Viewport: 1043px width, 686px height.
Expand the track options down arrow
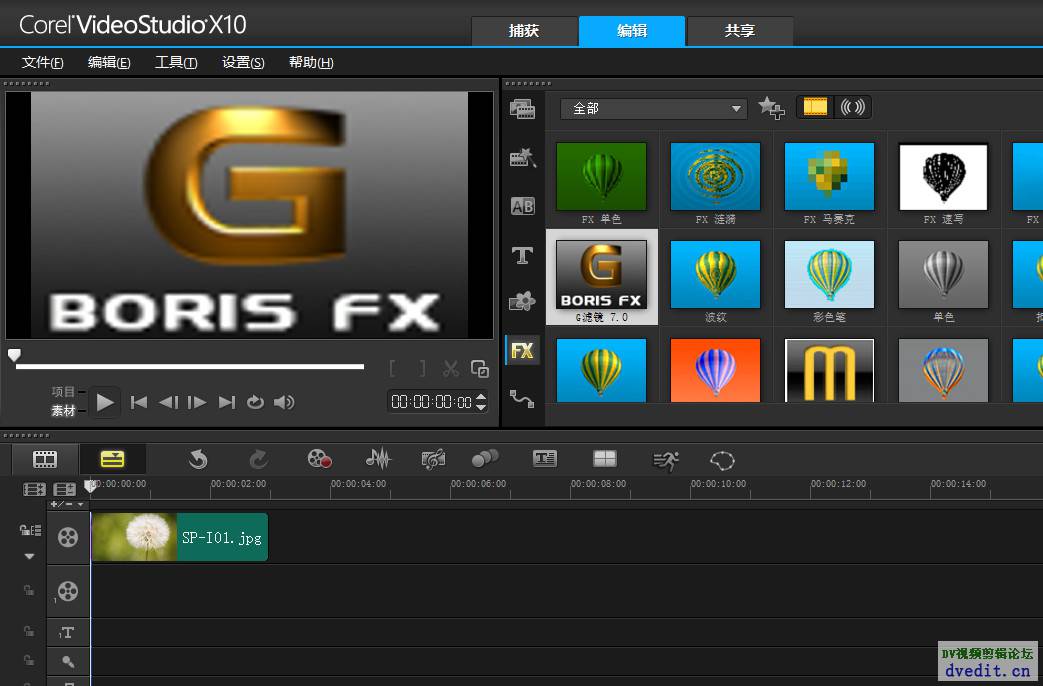tap(29, 556)
